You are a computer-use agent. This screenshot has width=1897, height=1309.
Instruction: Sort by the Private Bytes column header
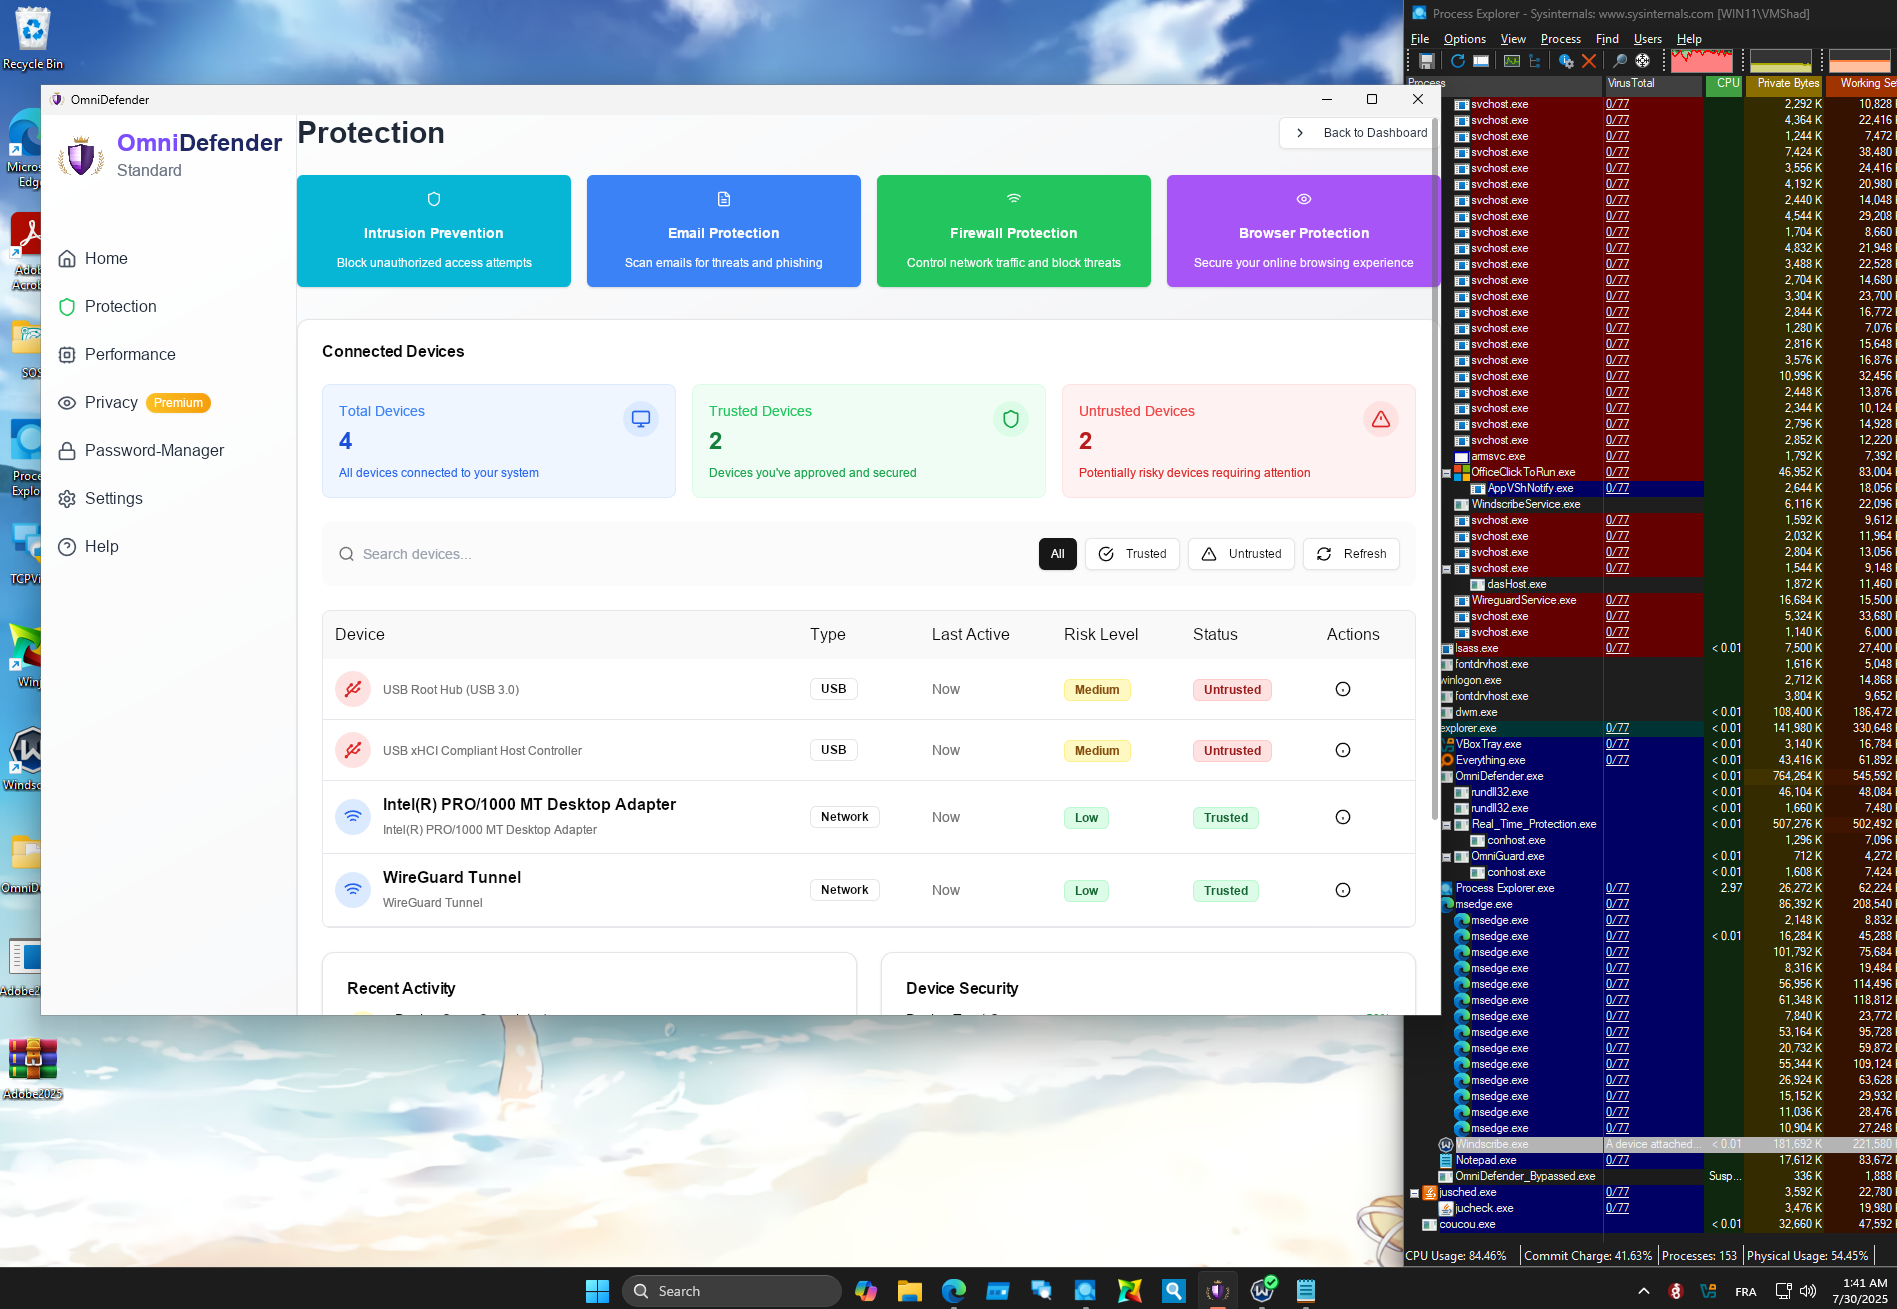point(1784,84)
